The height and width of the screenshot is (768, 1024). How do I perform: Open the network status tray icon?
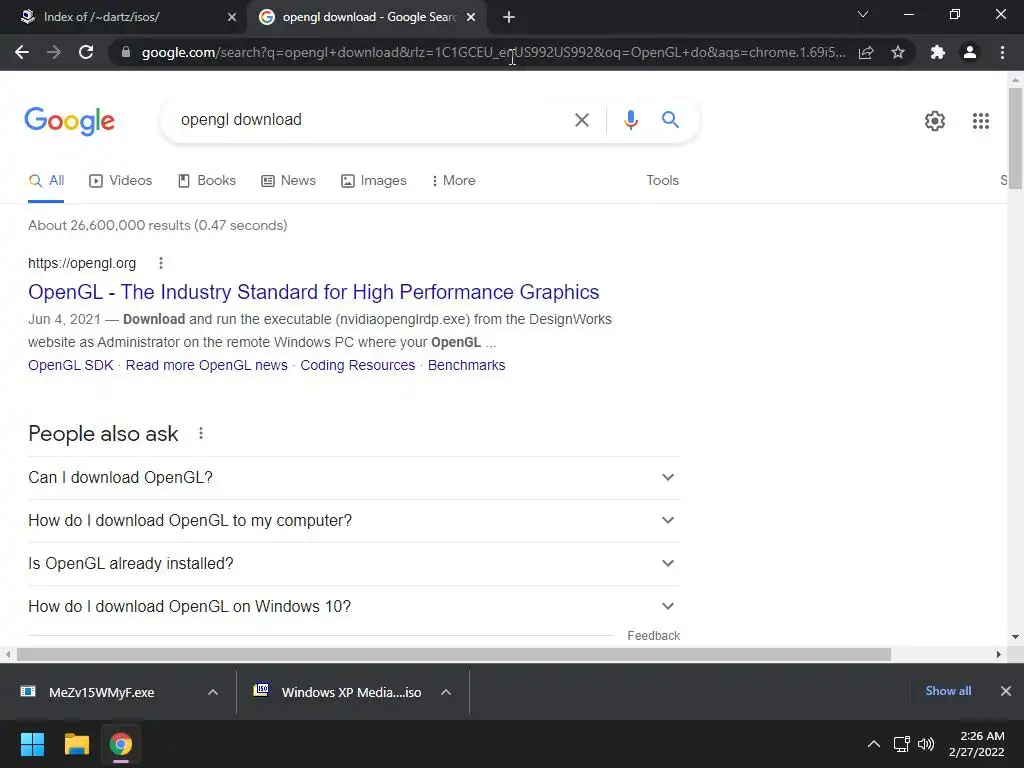(x=901, y=744)
